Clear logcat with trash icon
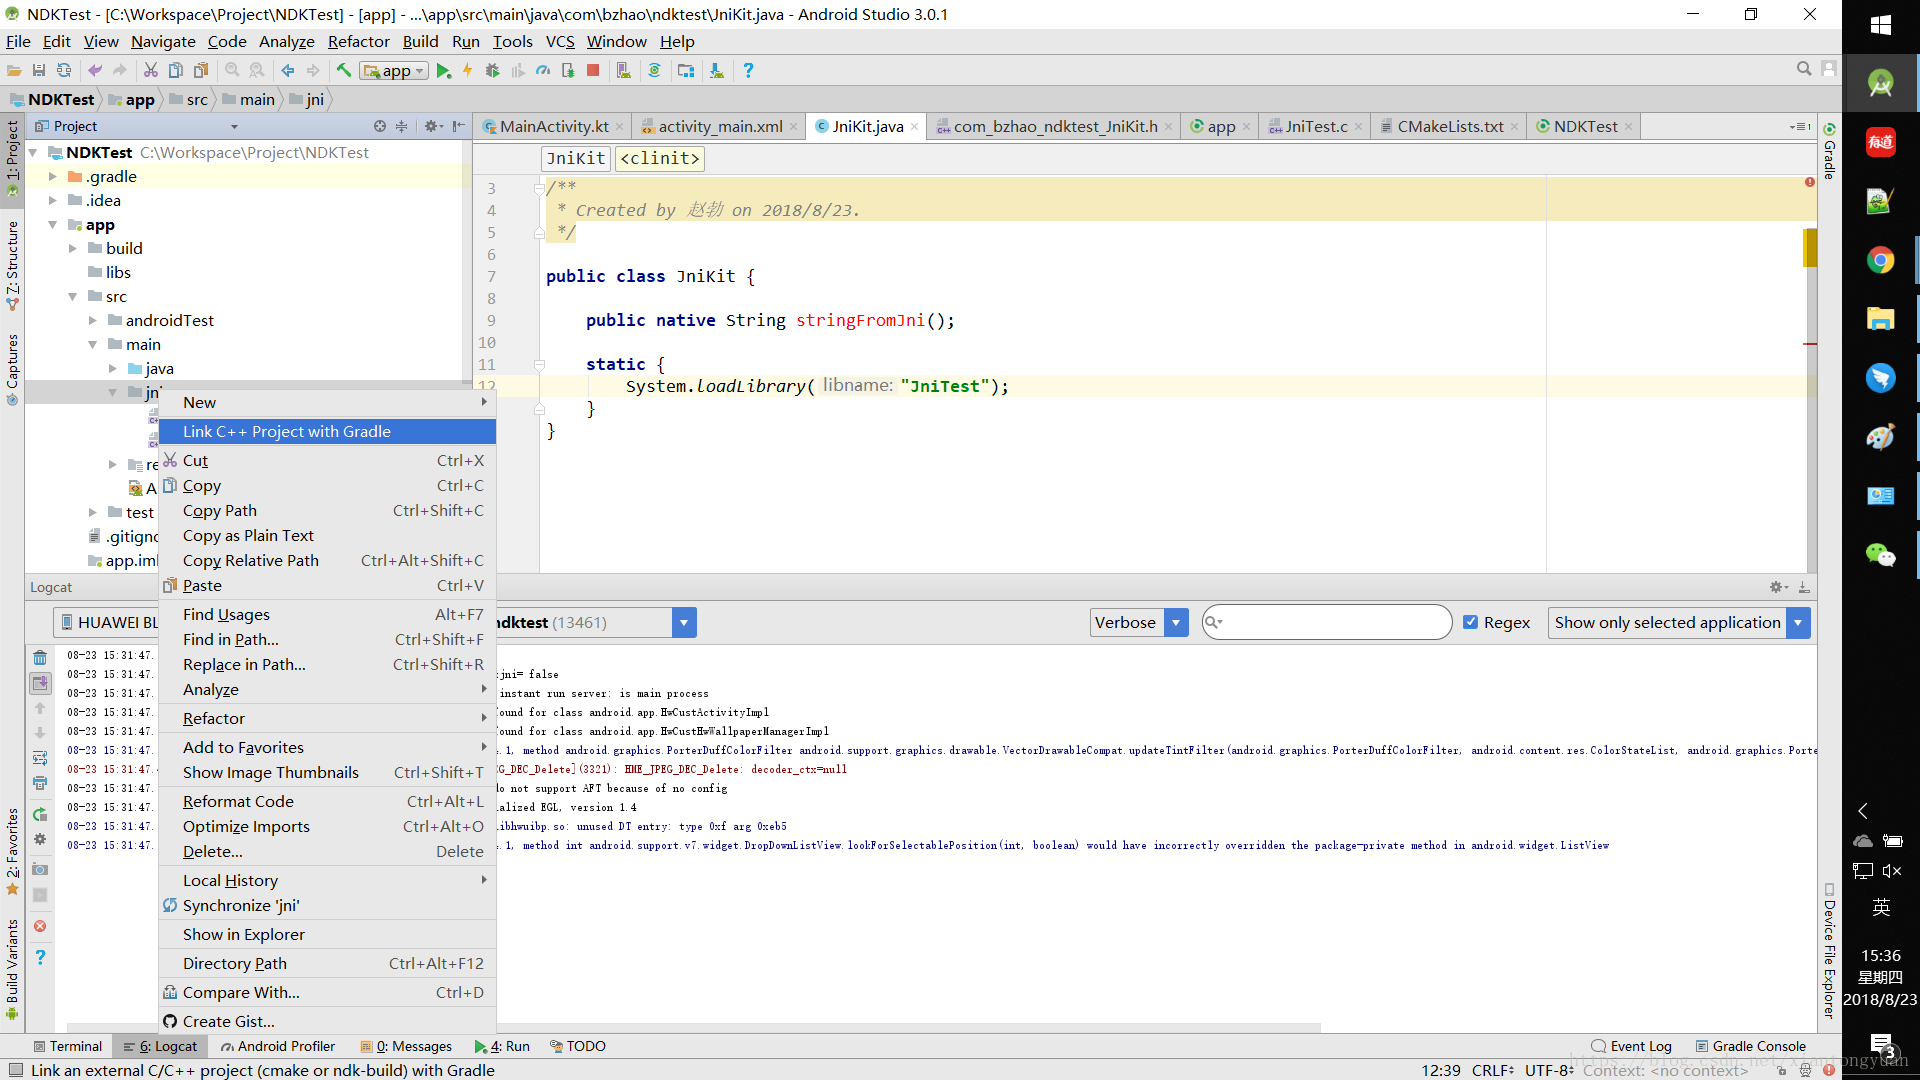Image resolution: width=1920 pixels, height=1080 pixels. tap(40, 657)
